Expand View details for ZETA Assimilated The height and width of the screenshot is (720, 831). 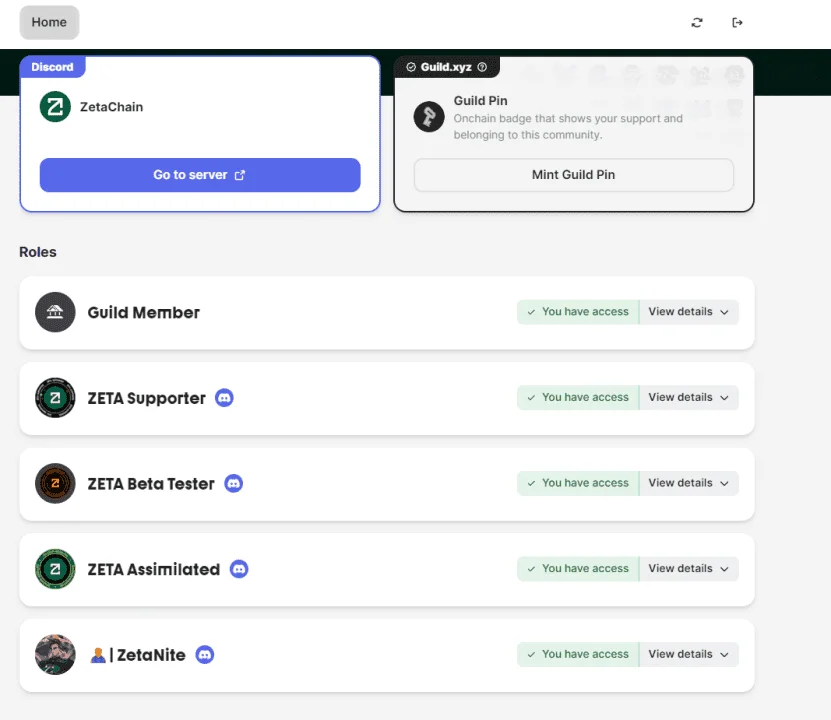click(688, 568)
